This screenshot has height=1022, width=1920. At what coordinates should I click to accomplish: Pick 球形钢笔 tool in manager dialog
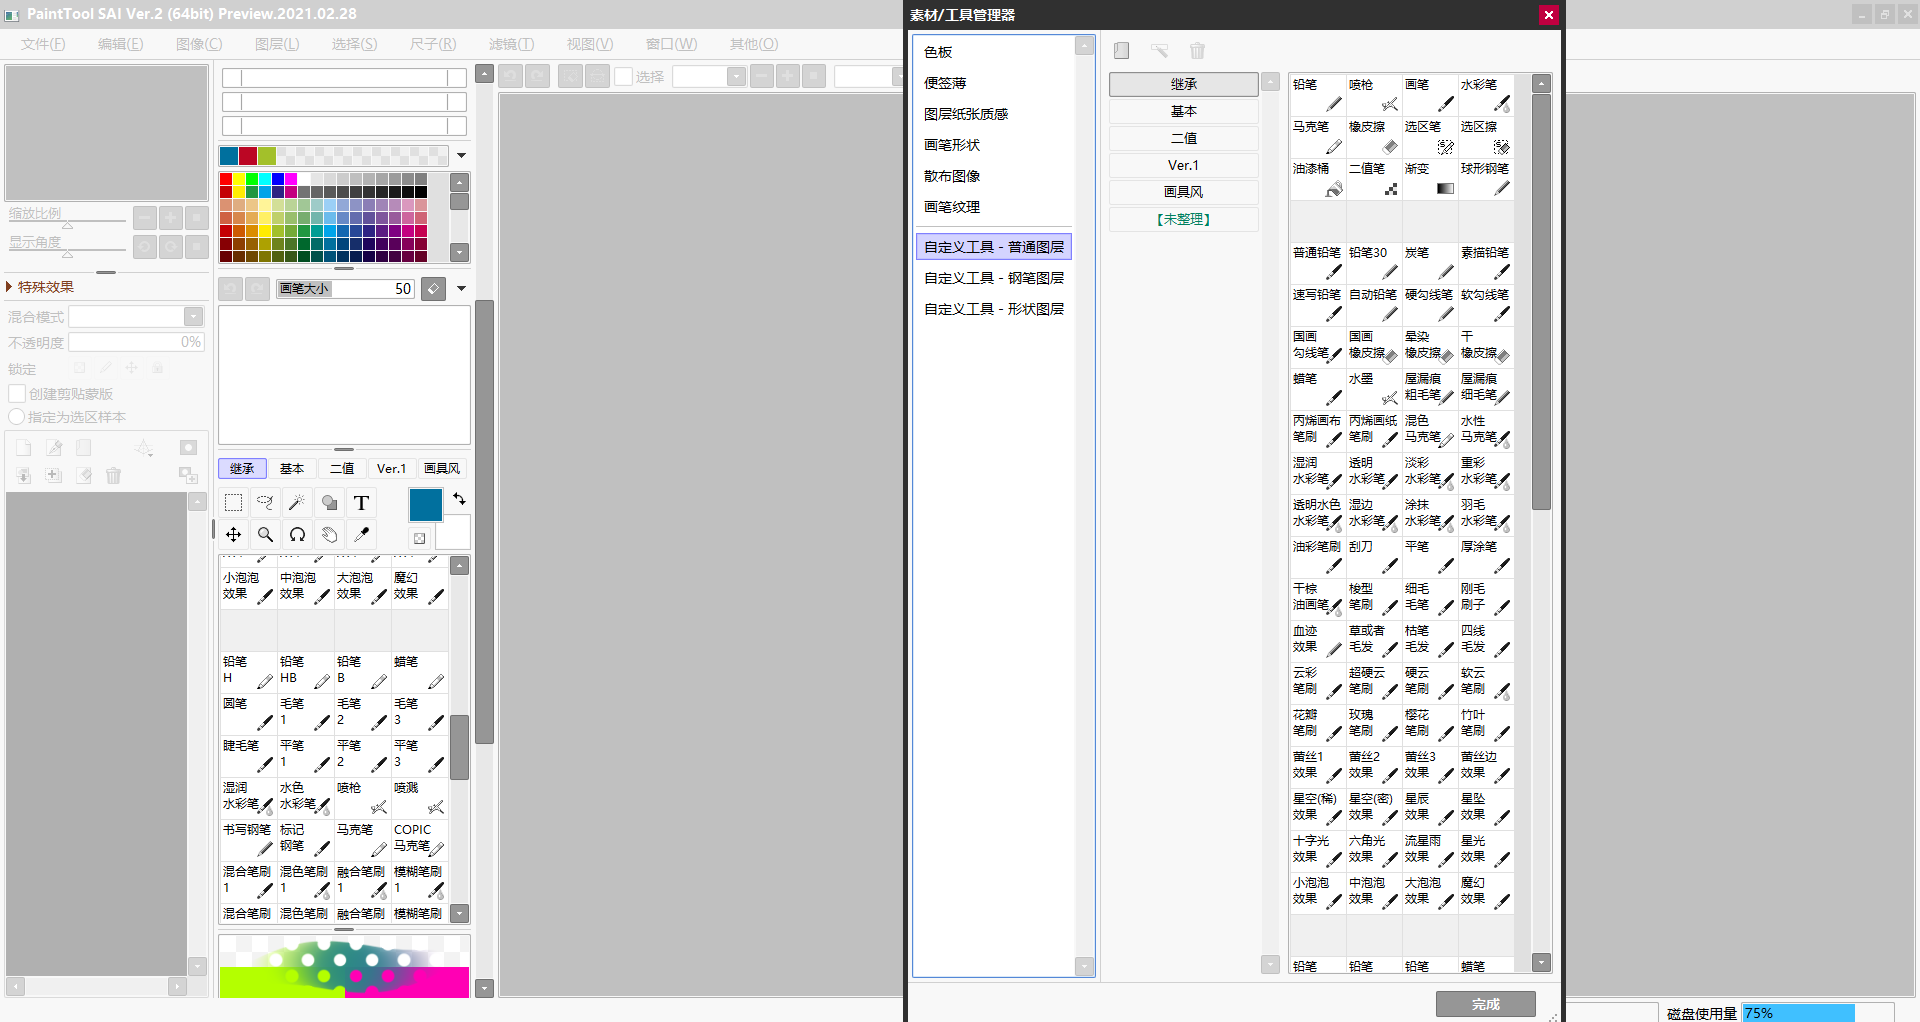[1485, 180]
